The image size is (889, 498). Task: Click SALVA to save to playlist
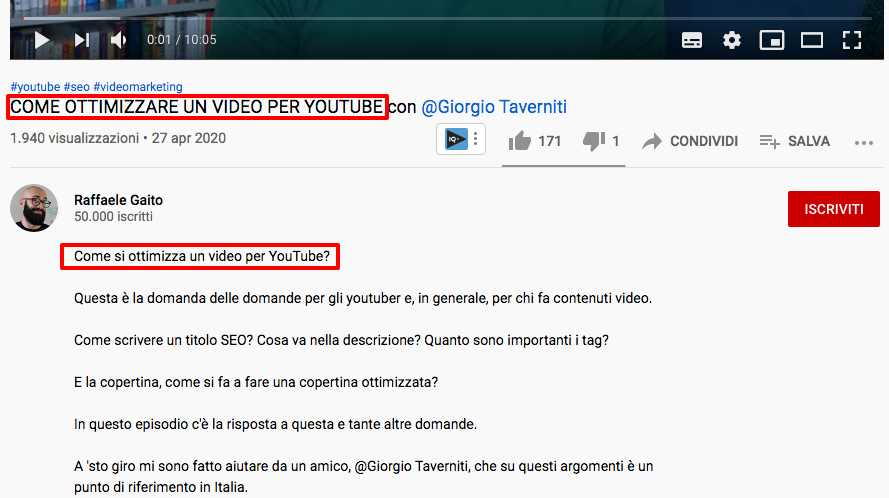click(794, 141)
